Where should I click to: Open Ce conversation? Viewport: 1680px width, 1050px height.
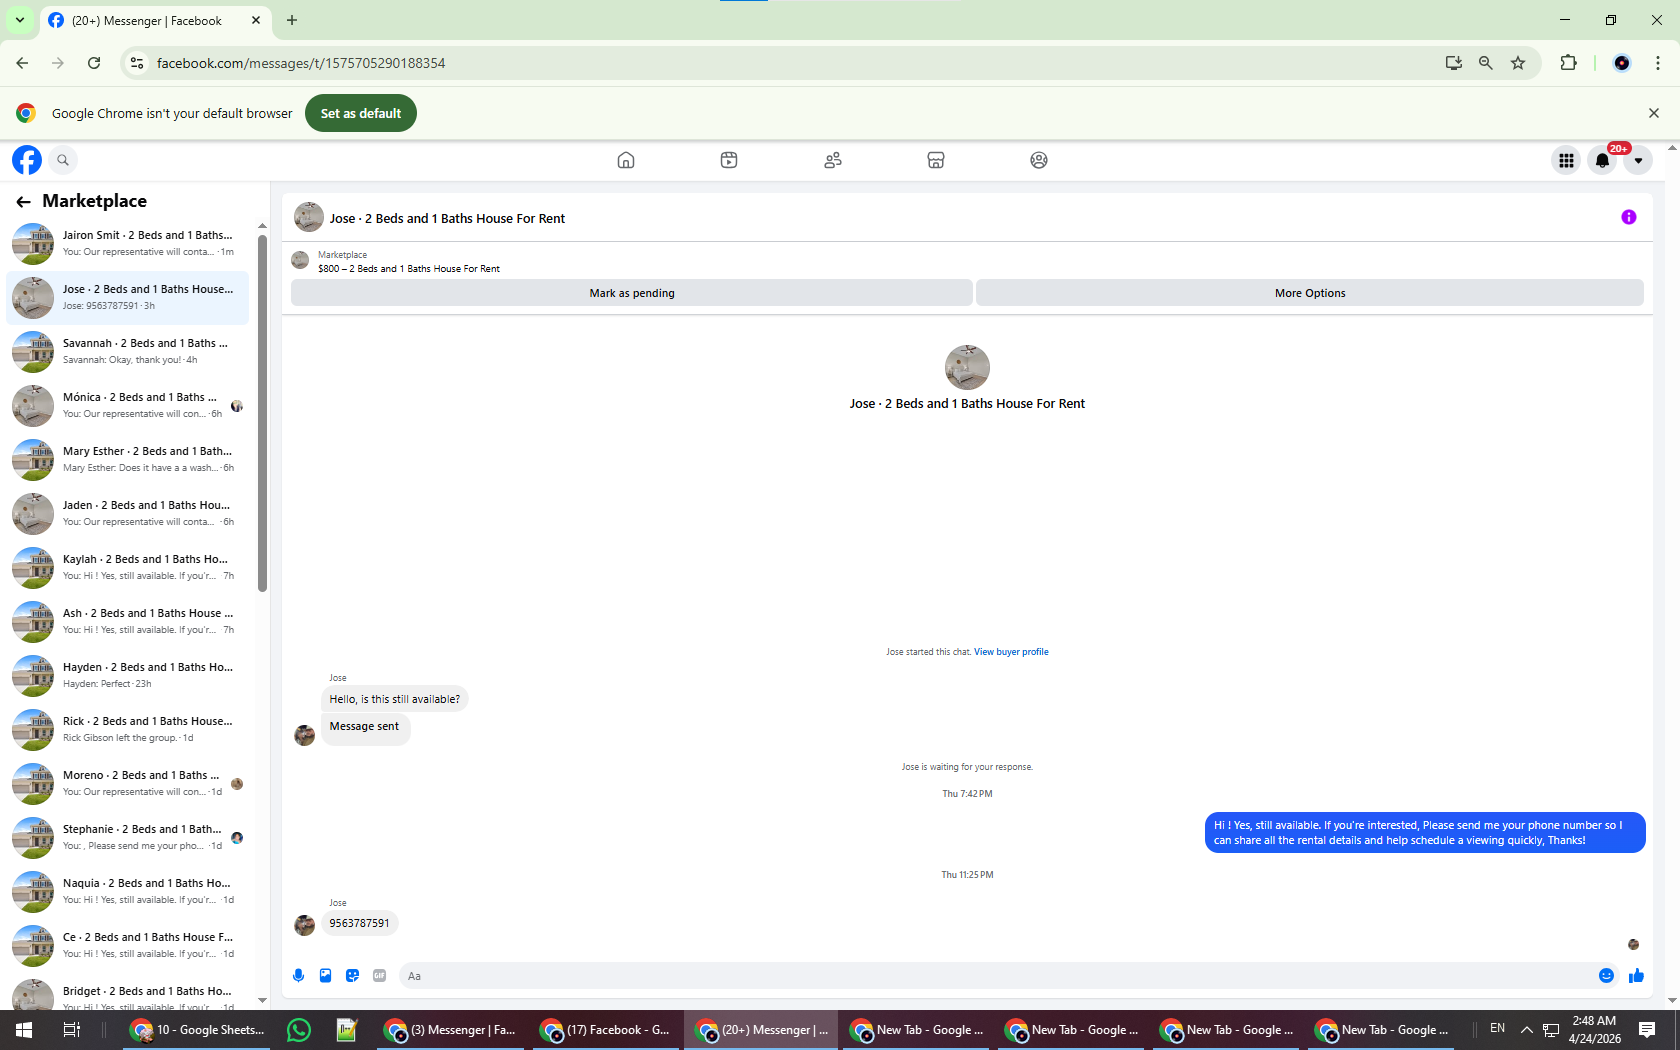[128, 945]
